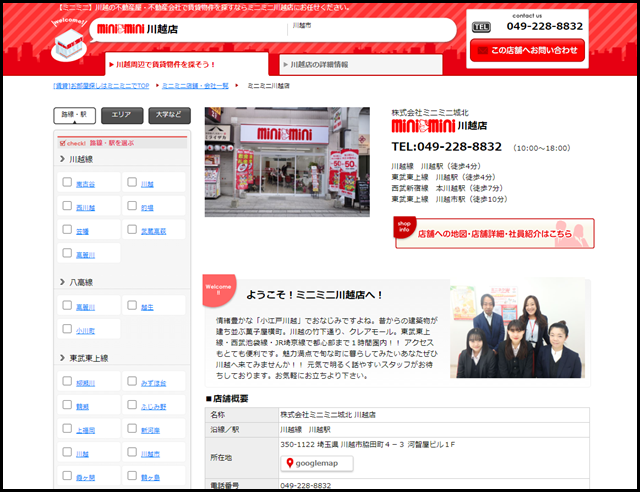Enable the 笠幡 station checkbox

pos(67,229)
